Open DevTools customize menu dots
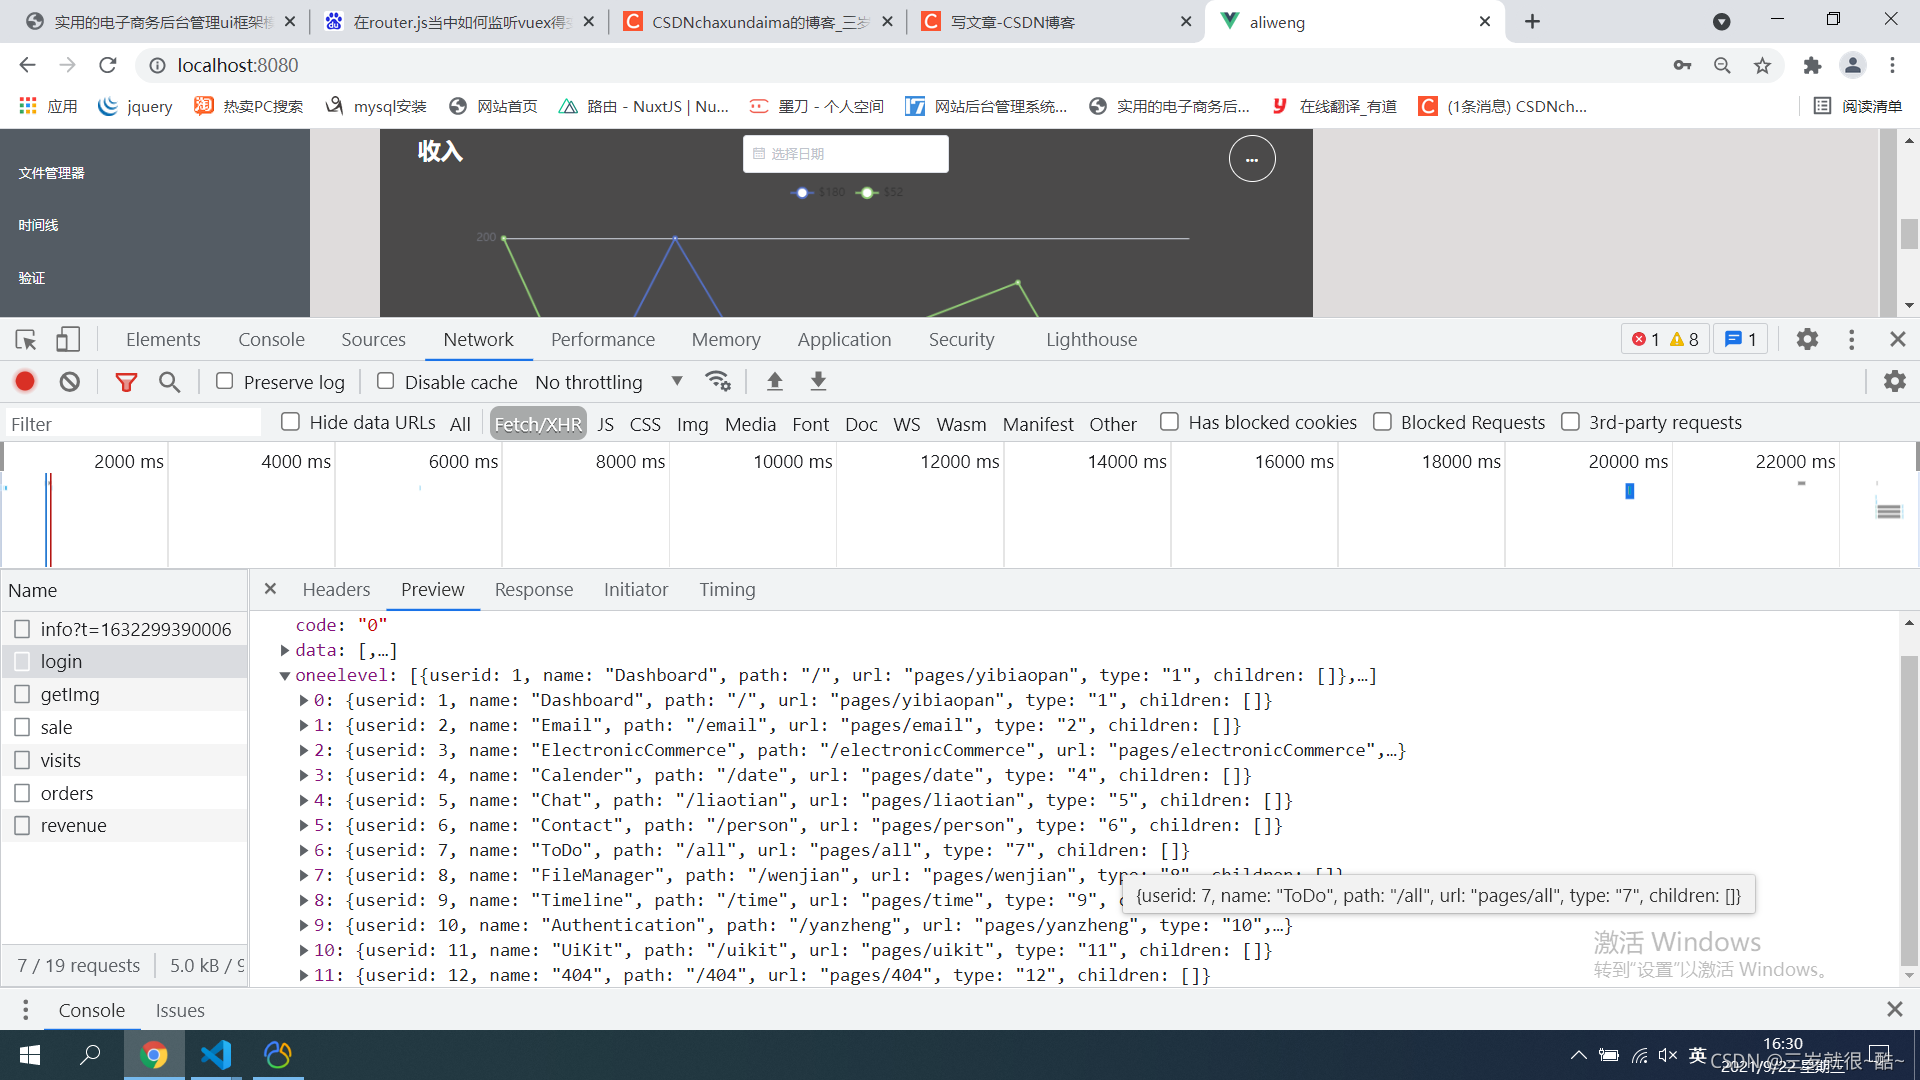Screen dimensions: 1920x1080 pyautogui.click(x=1851, y=340)
